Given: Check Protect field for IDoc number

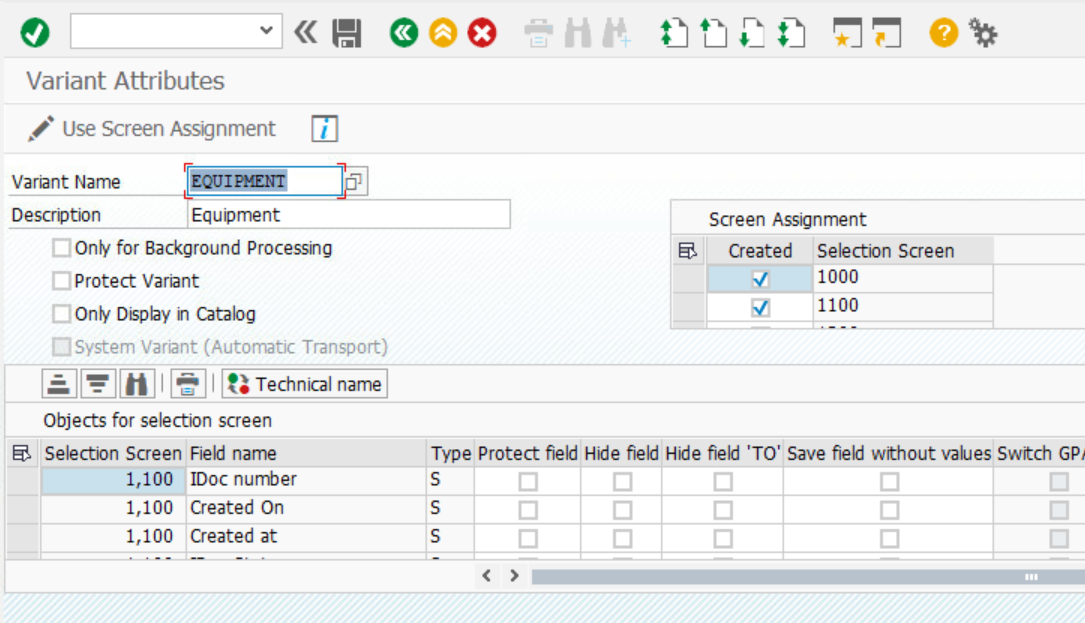Looking at the screenshot, I should (528, 481).
